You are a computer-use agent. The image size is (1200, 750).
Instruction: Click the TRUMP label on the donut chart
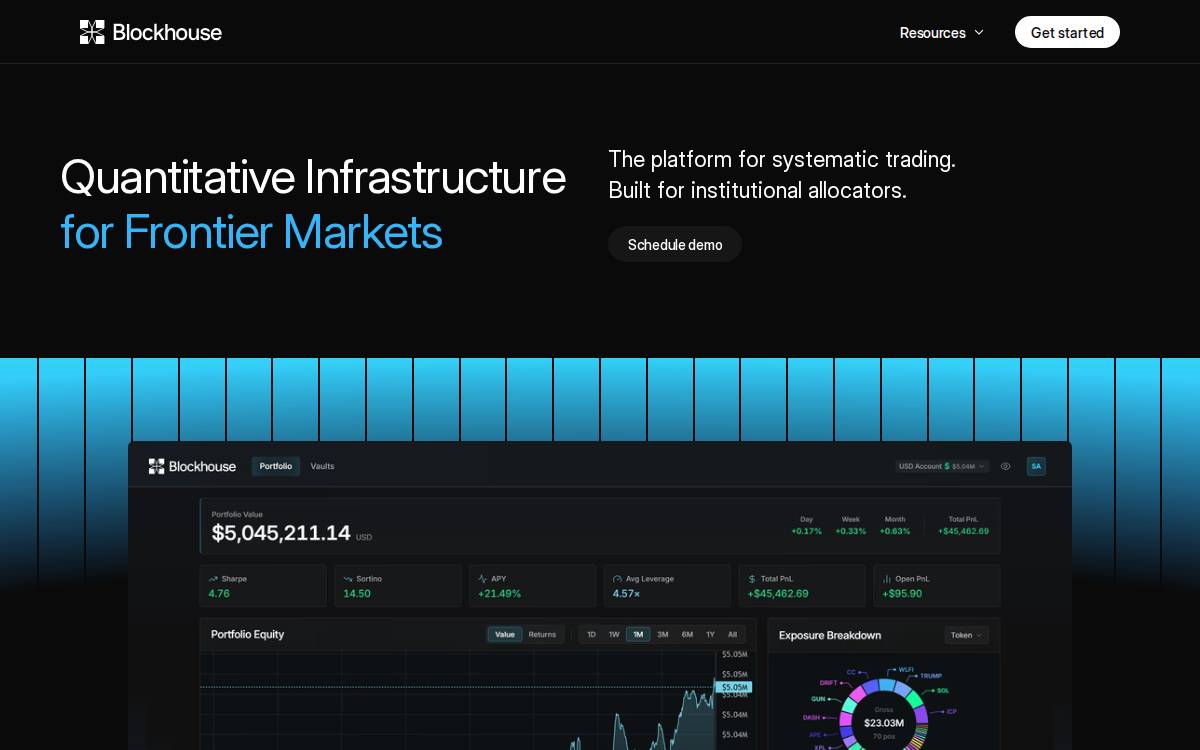(x=931, y=676)
